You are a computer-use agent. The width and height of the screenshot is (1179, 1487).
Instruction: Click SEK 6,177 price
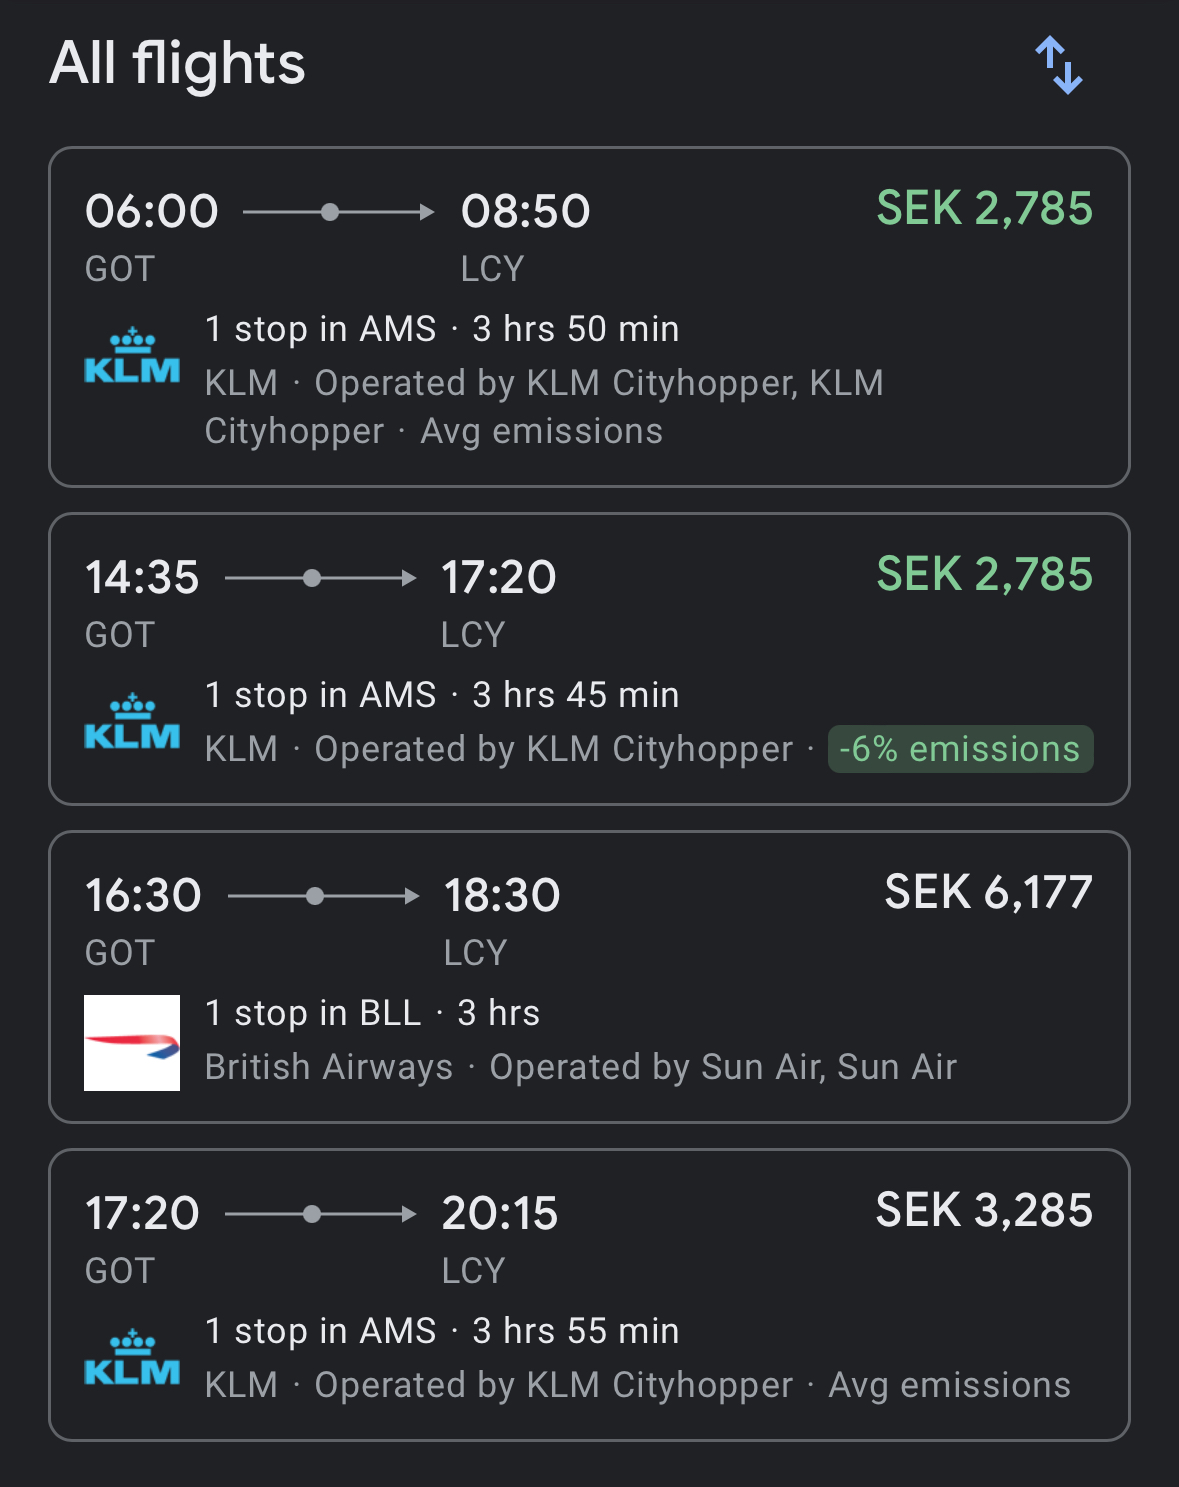tap(988, 892)
